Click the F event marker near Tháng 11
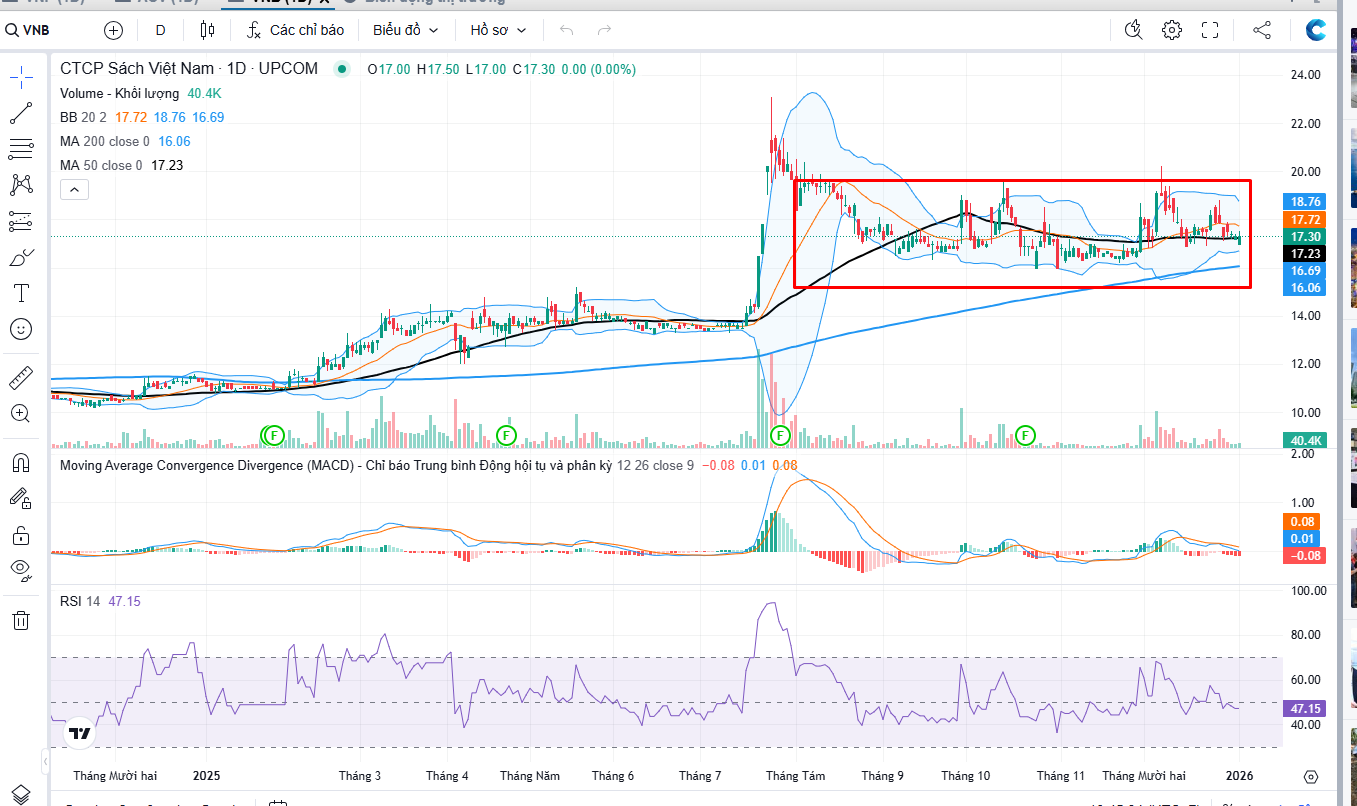 tap(1025, 435)
